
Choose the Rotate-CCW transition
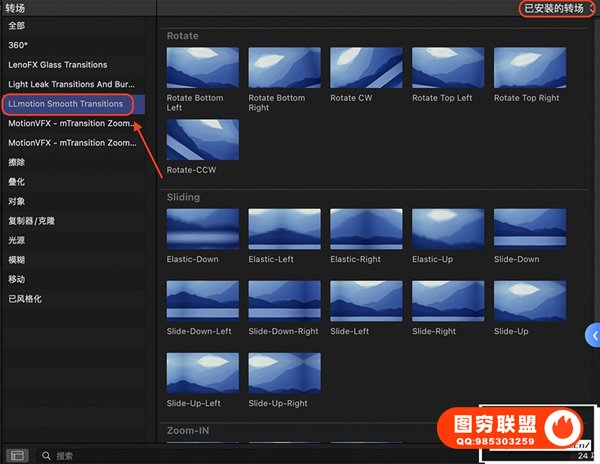click(203, 140)
